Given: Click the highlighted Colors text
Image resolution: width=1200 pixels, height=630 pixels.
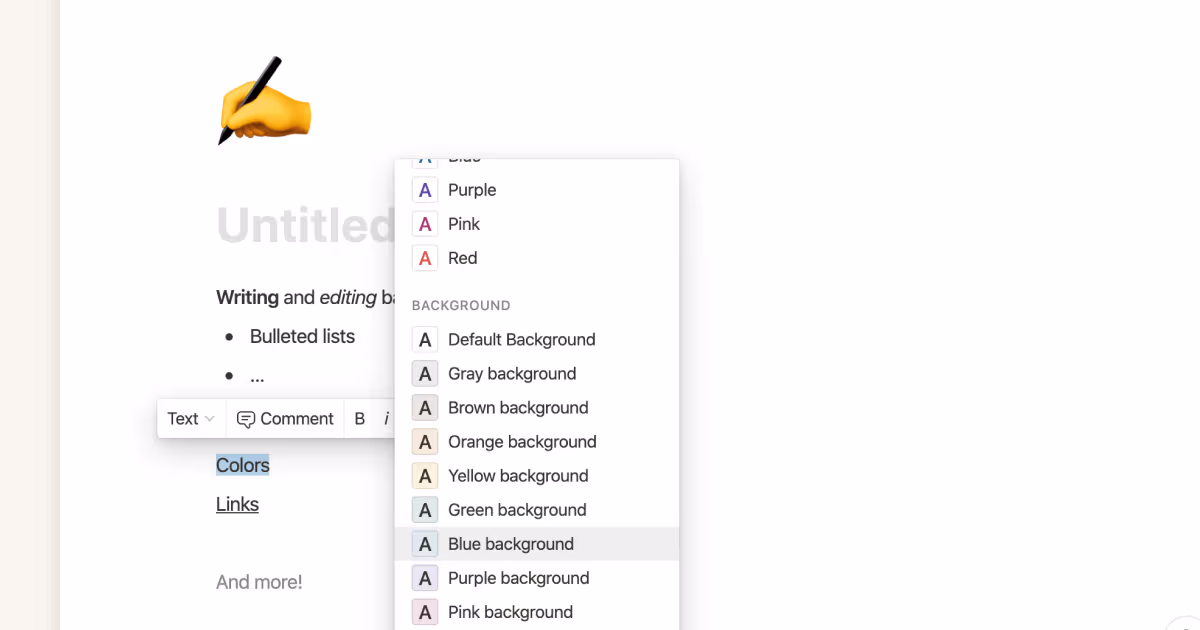Looking at the screenshot, I should click(242, 465).
